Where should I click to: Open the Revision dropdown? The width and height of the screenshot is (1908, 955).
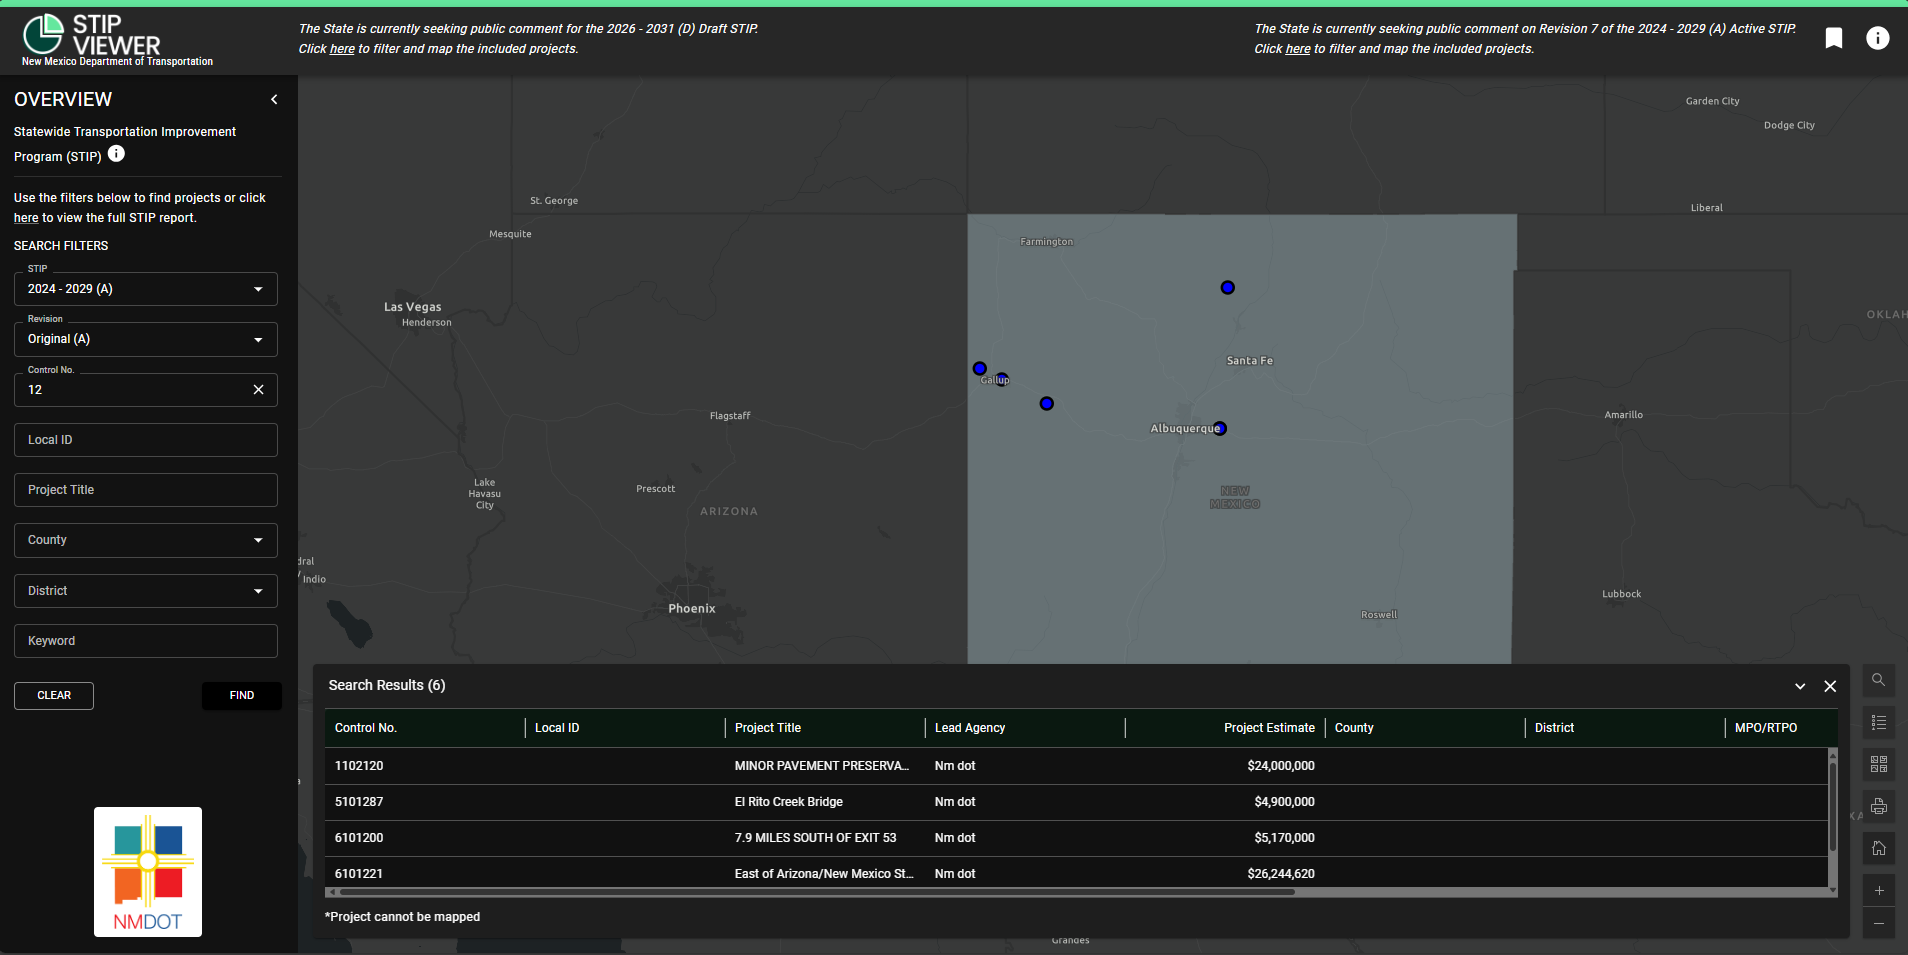pyautogui.click(x=146, y=339)
